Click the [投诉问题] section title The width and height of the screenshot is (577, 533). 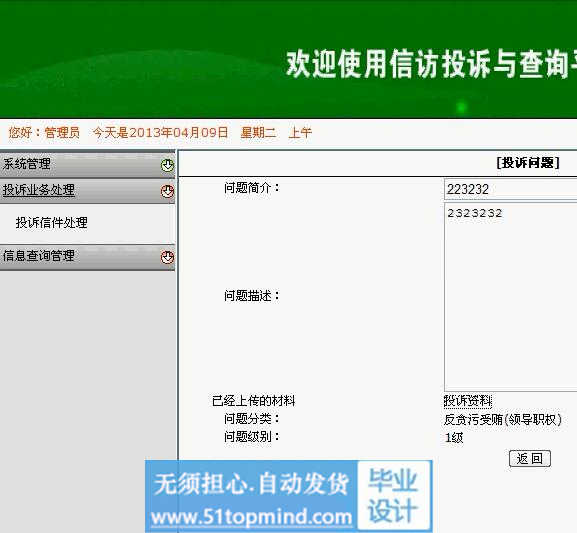point(528,162)
